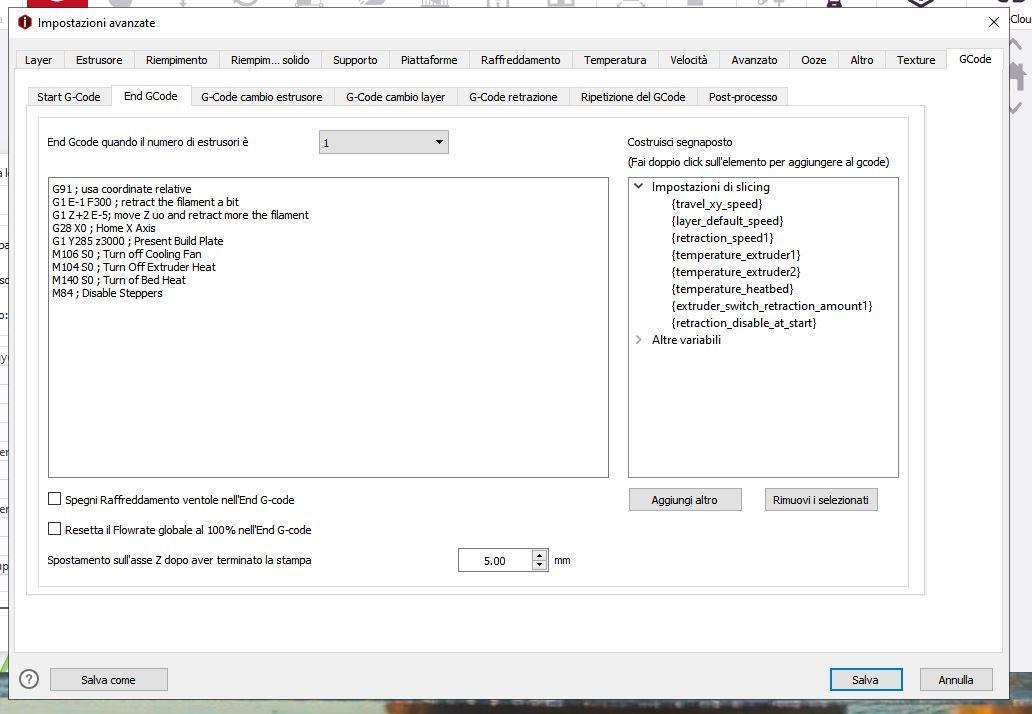The image size is (1032, 714).
Task: Switch to the Start G-Code tab
Action: coord(69,97)
